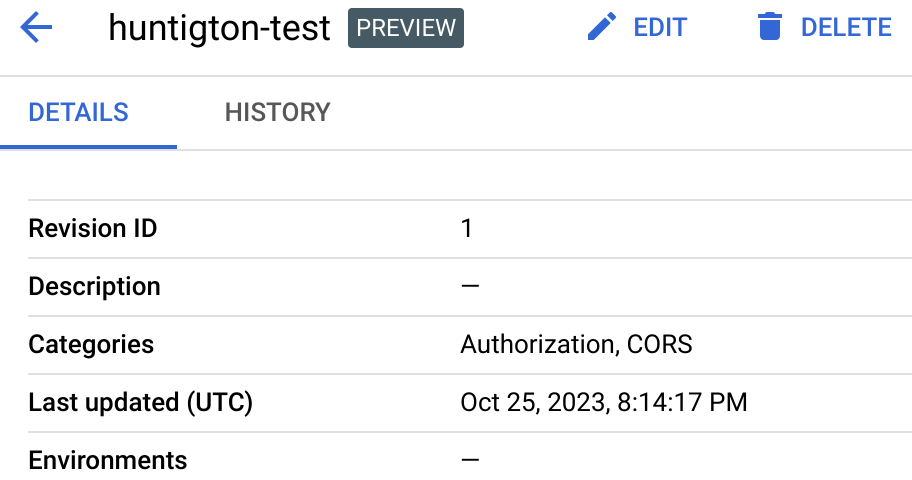The height and width of the screenshot is (480, 912).
Task: Click the Revision ID row label
Action: coord(93,229)
